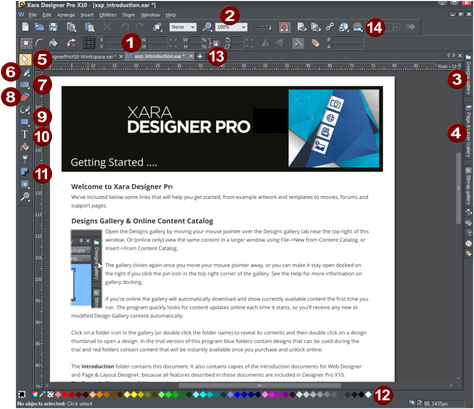Select the Fill tool

pyautogui.click(x=25, y=147)
